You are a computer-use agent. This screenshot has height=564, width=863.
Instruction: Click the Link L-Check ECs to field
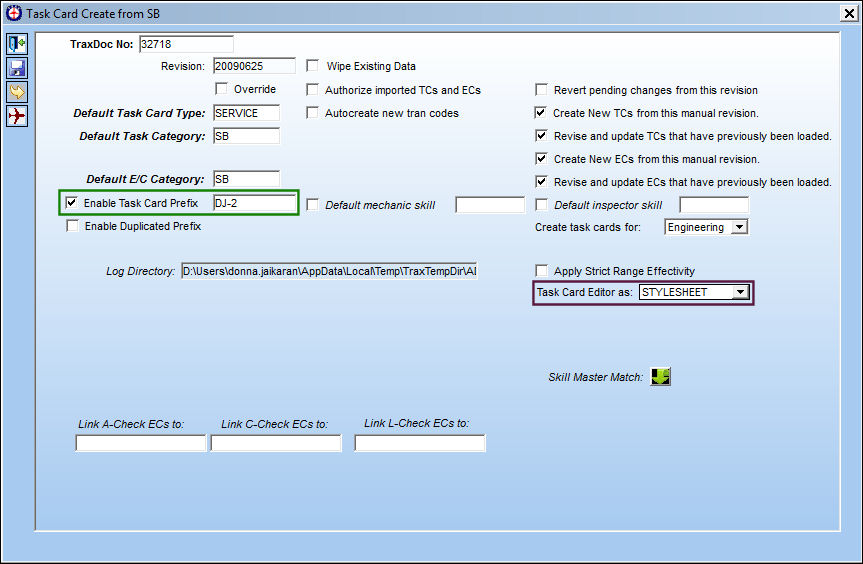[420, 443]
